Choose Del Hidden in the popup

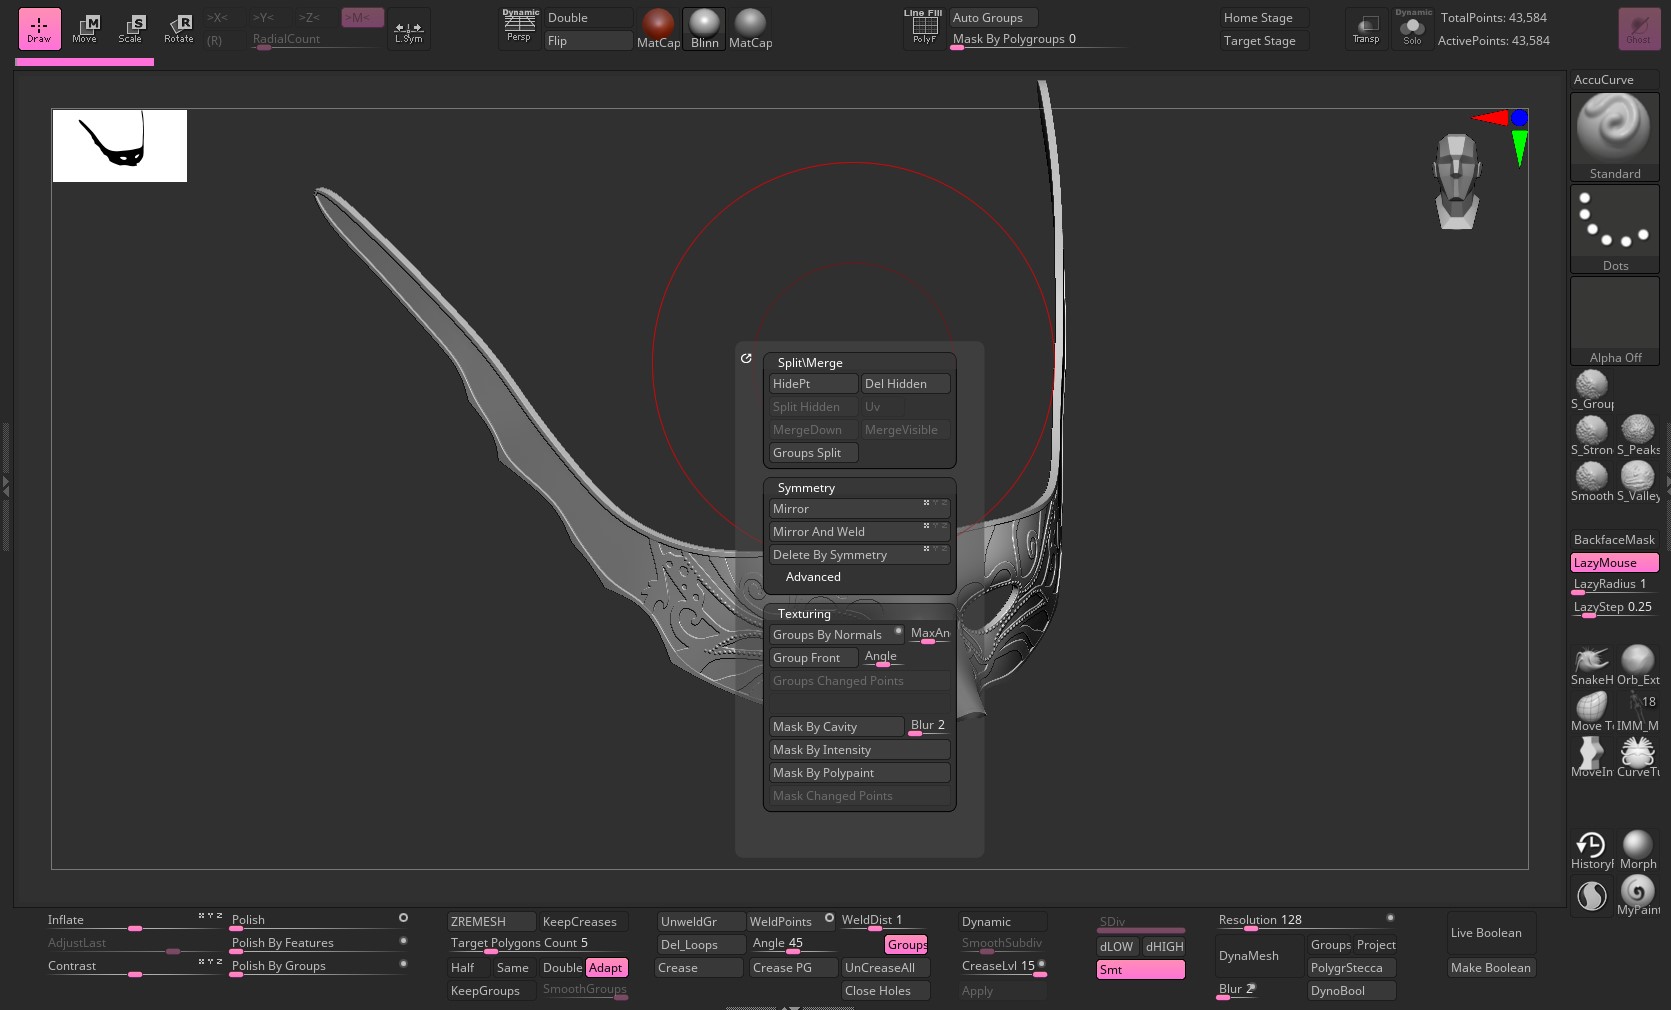[906, 384]
